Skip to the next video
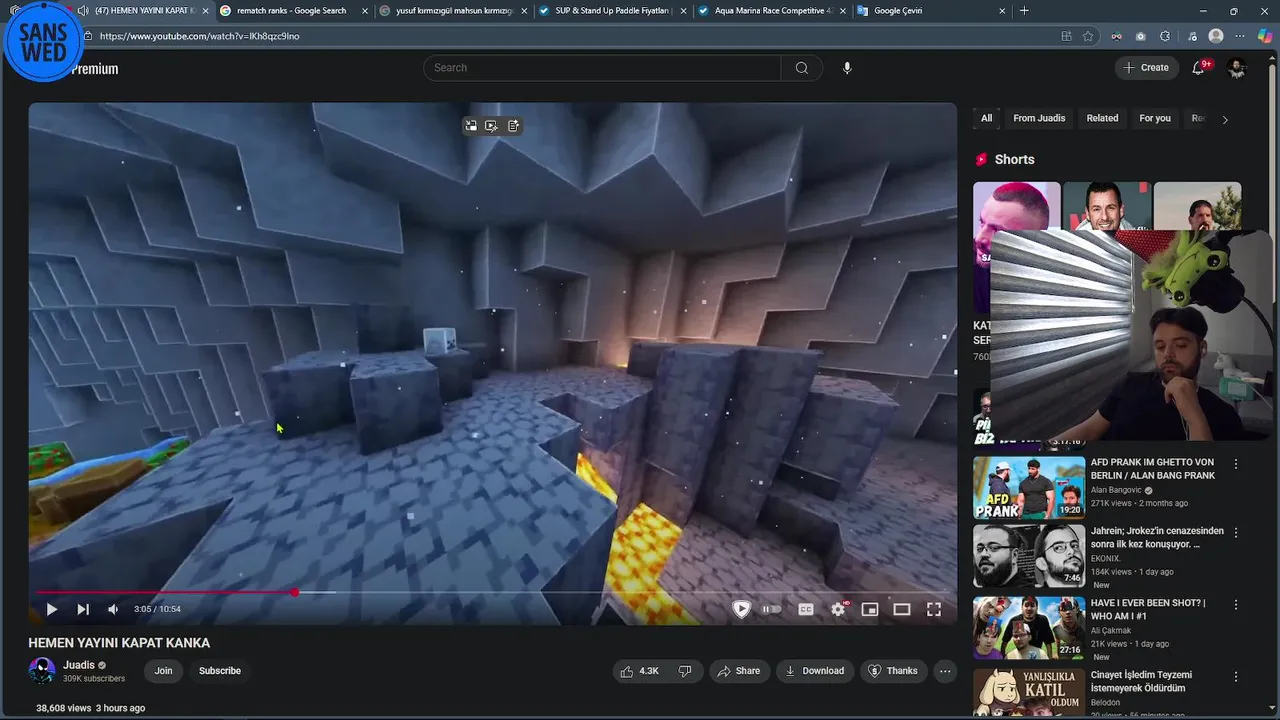 click(83, 609)
